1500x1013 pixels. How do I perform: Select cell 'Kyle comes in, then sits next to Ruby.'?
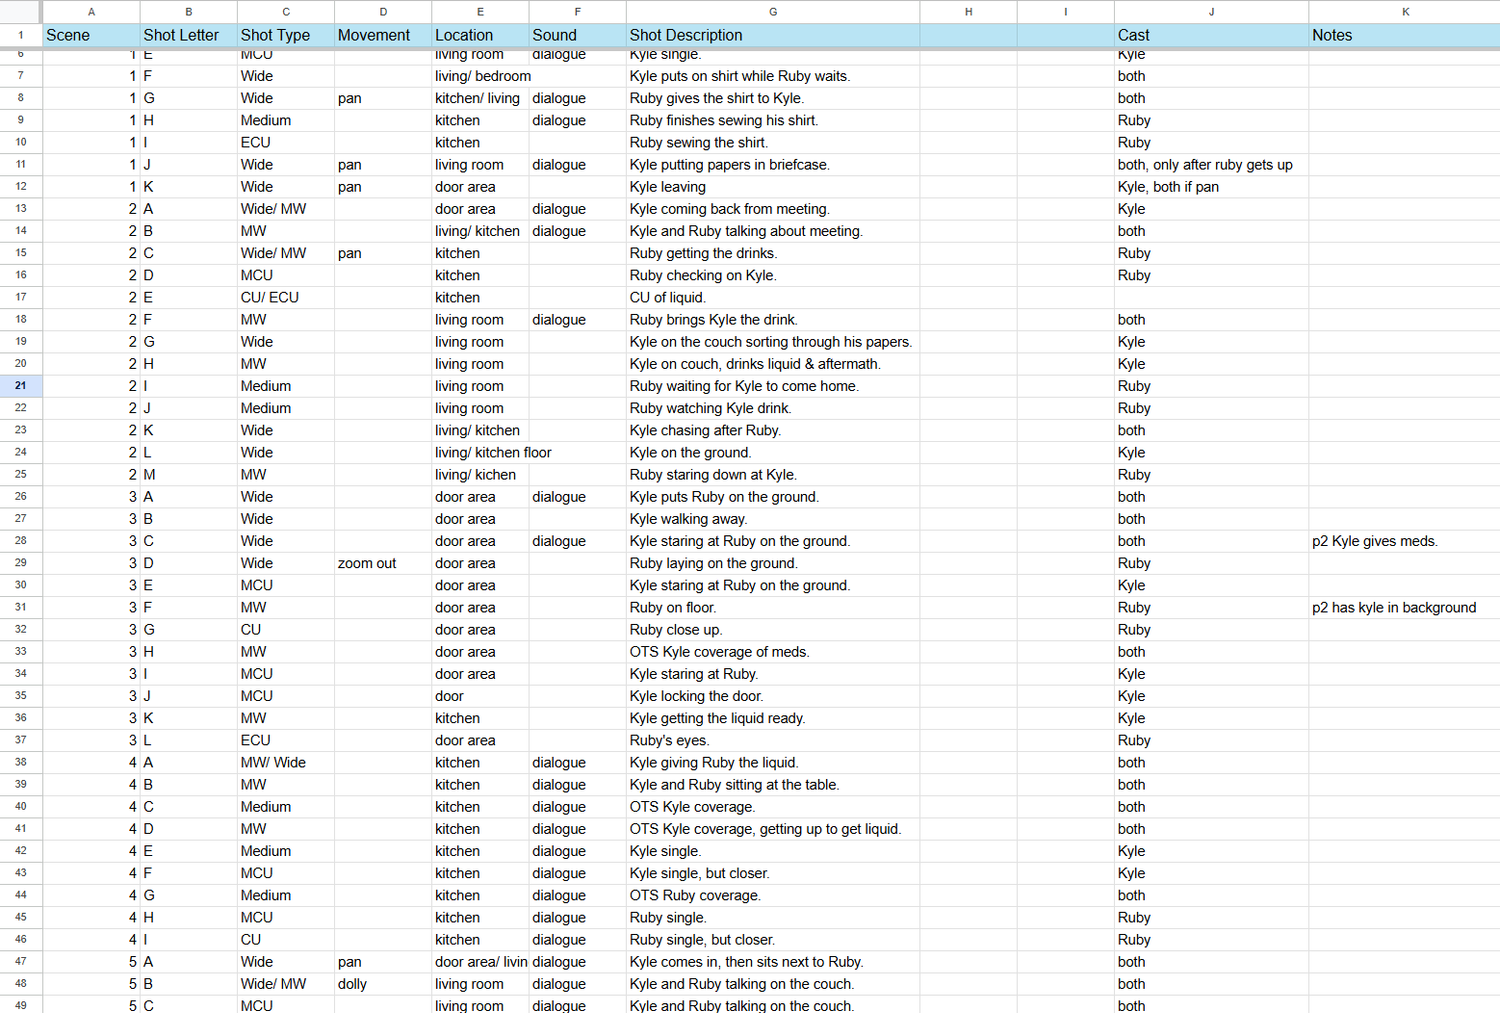click(x=772, y=962)
